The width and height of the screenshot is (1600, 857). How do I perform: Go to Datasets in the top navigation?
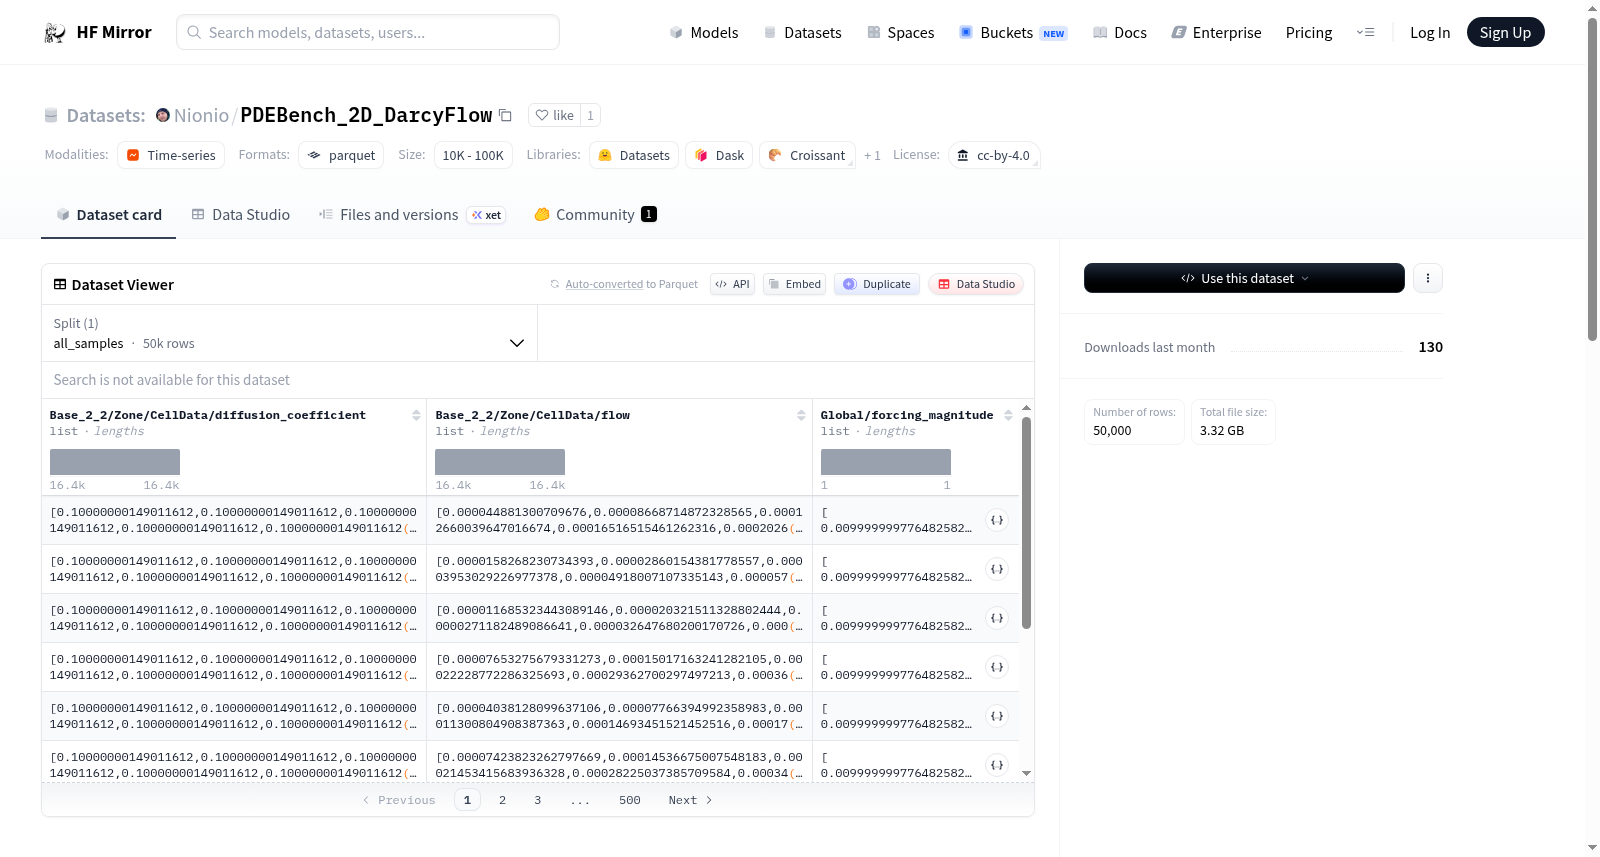click(x=802, y=32)
